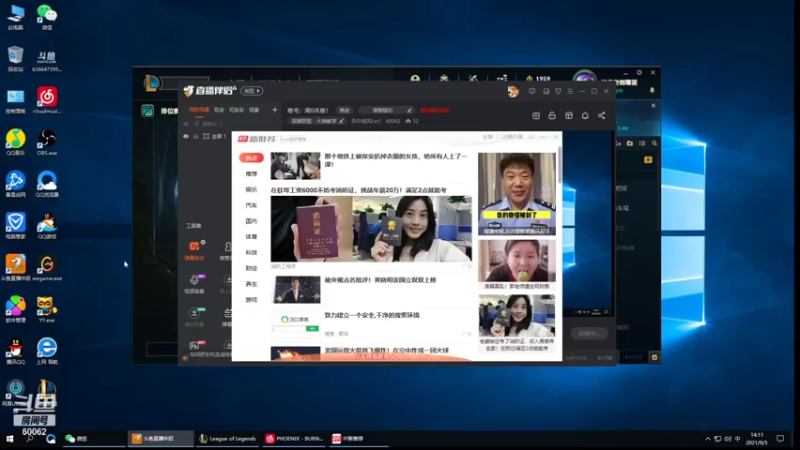The width and height of the screenshot is (800, 450).
Task: Select the first orange scene tab
Action: click(x=199, y=110)
